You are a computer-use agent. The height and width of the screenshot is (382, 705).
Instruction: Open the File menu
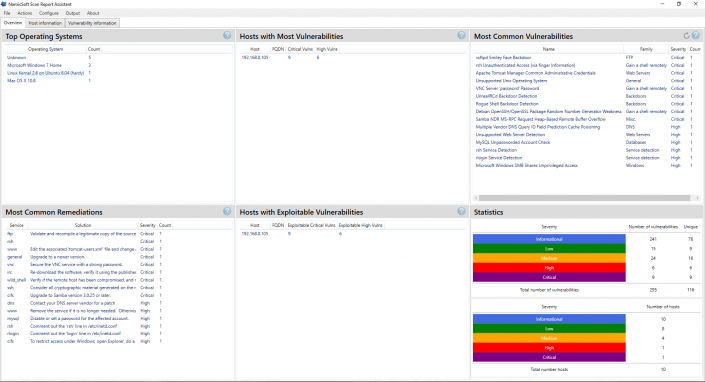[x=7, y=13]
